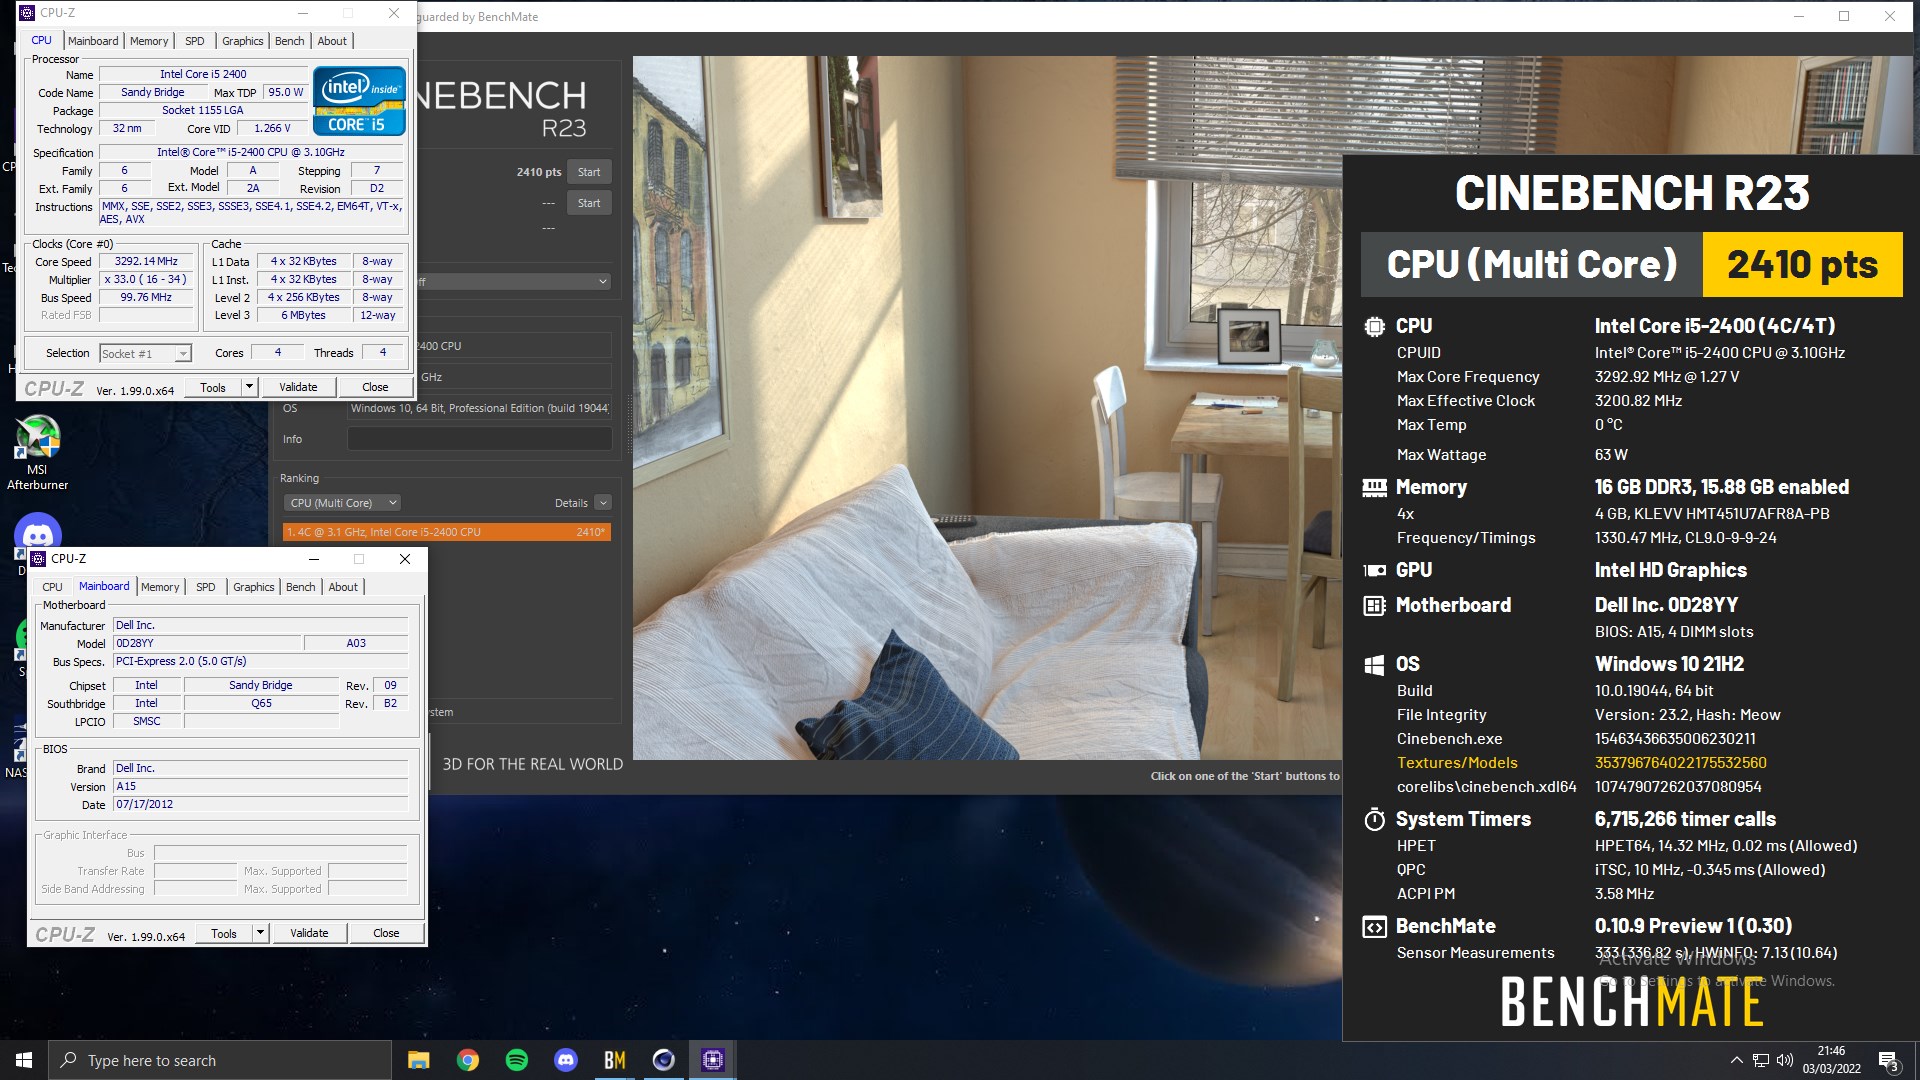This screenshot has width=1920, height=1080.
Task: Click the top CPU-Z window title icon
Action: pos(27,13)
